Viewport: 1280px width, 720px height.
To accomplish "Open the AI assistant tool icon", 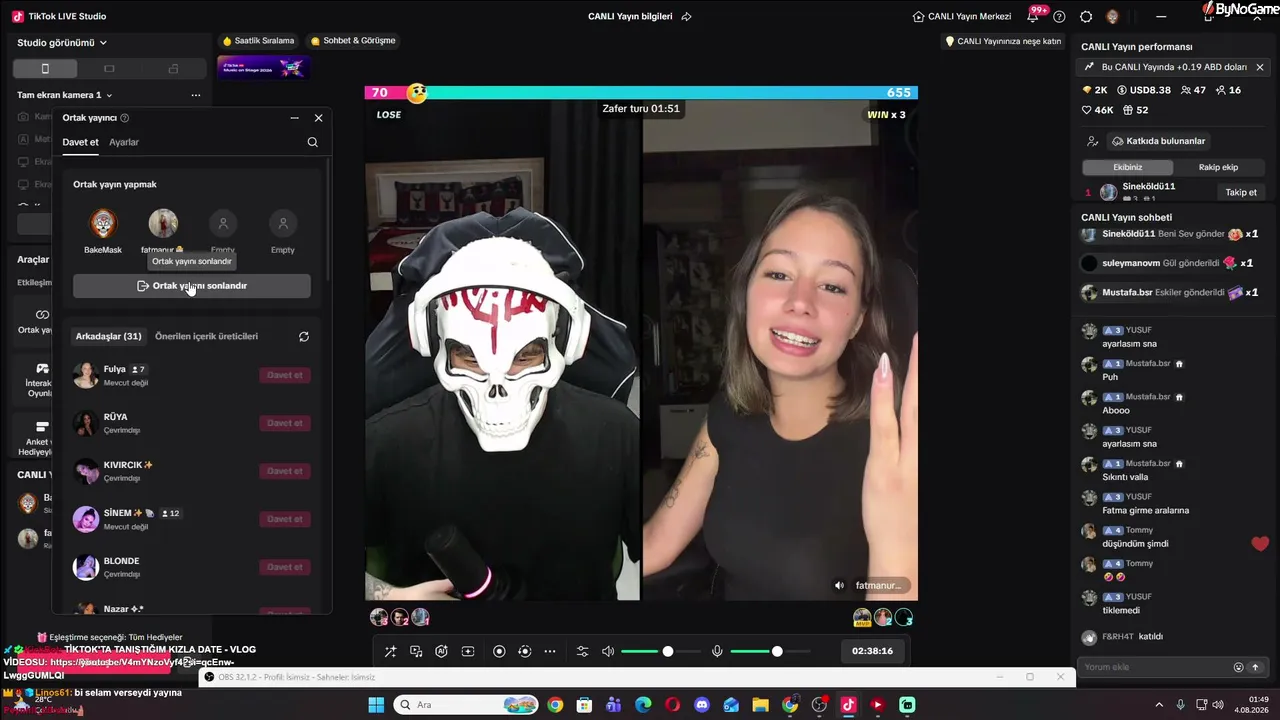I will point(441,652).
